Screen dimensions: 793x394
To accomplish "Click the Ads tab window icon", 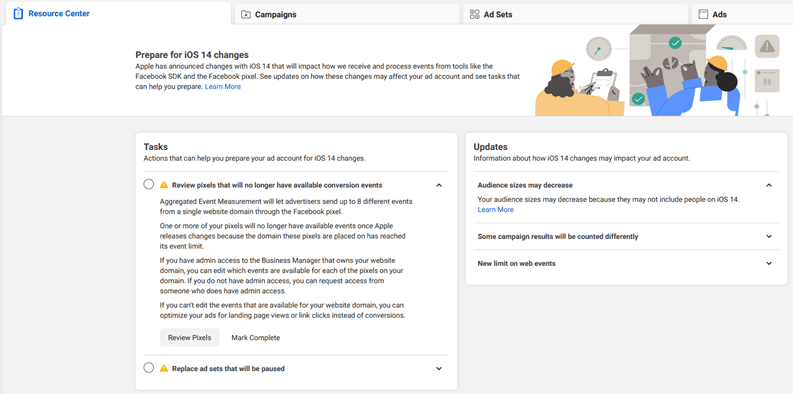I will 703,14.
